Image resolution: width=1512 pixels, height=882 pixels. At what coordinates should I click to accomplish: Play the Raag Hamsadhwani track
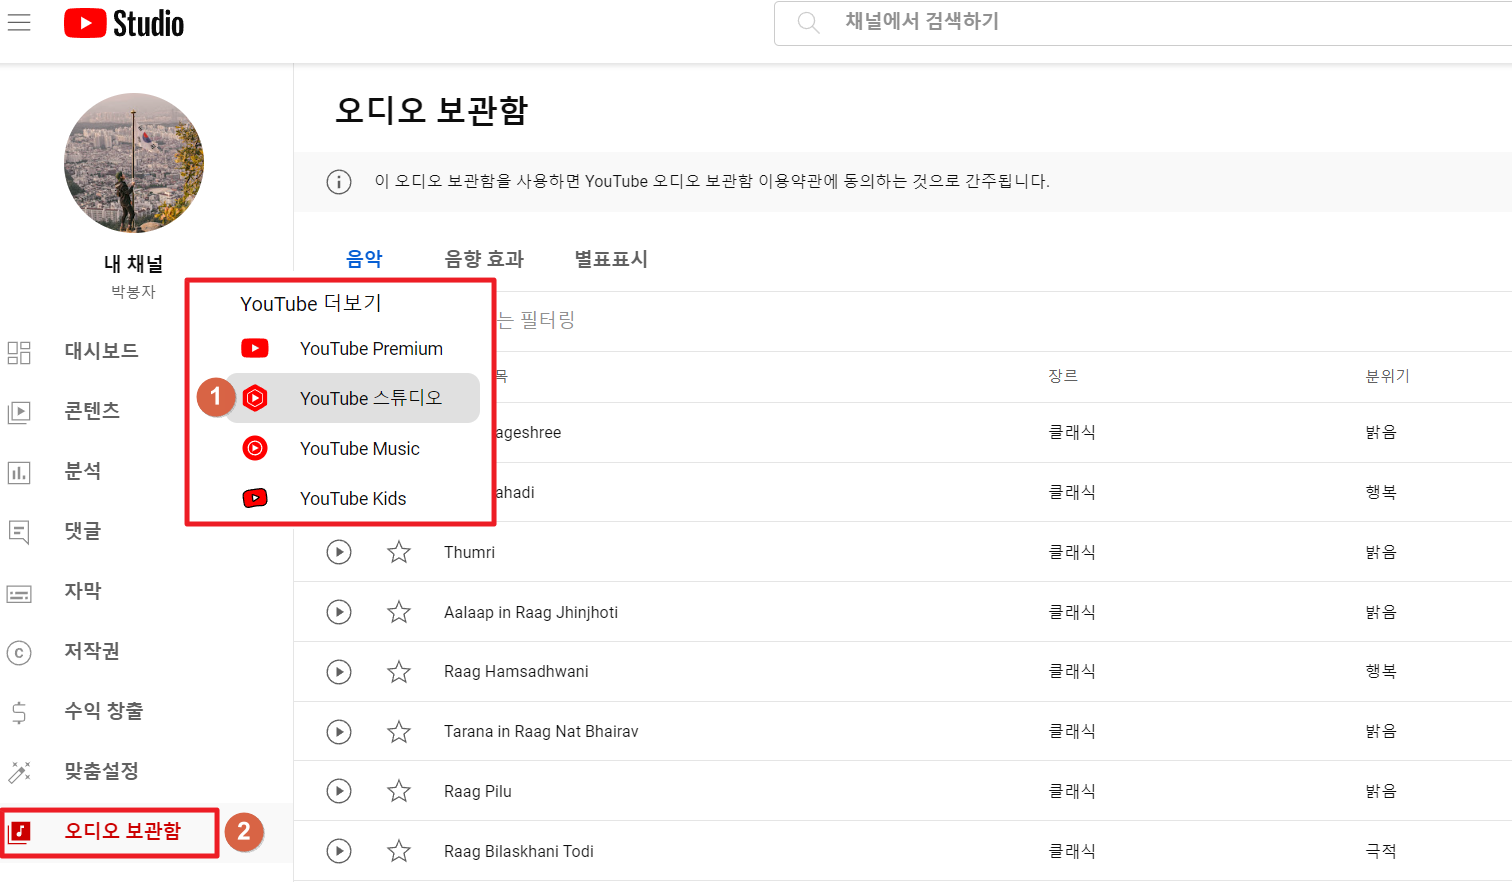pos(339,672)
